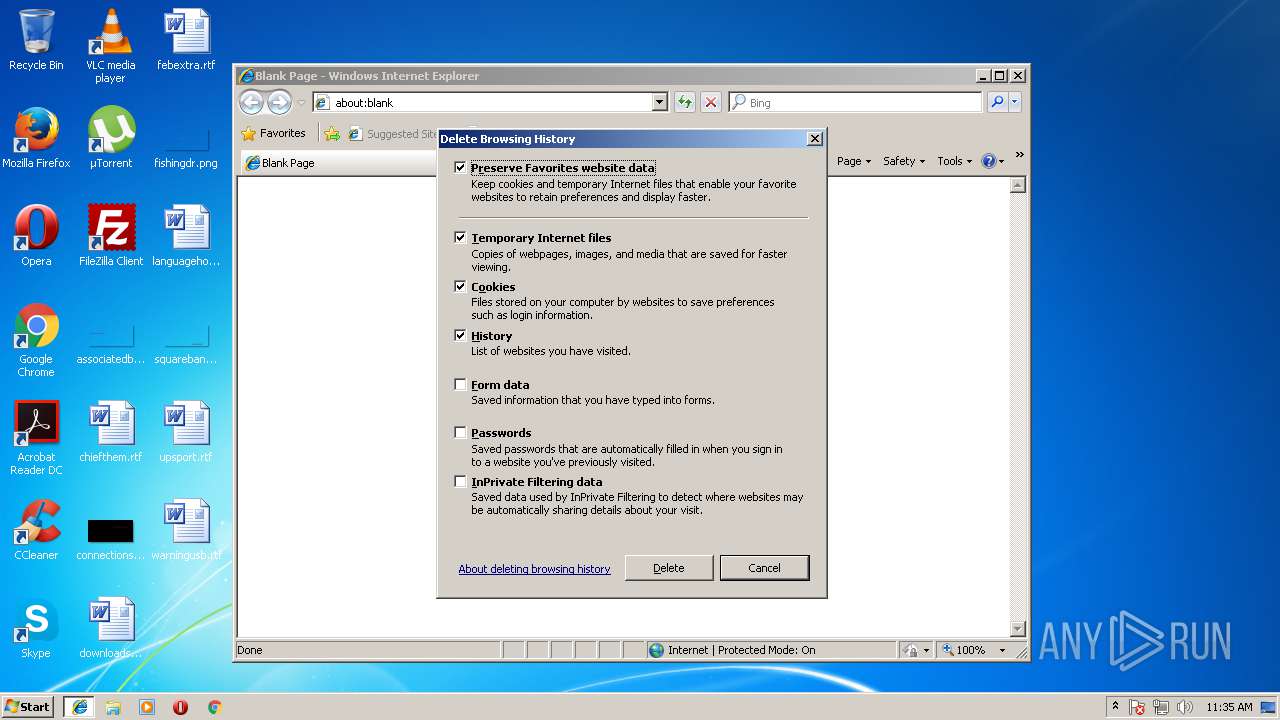Click the 11:35 AM clock

[x=1229, y=707]
